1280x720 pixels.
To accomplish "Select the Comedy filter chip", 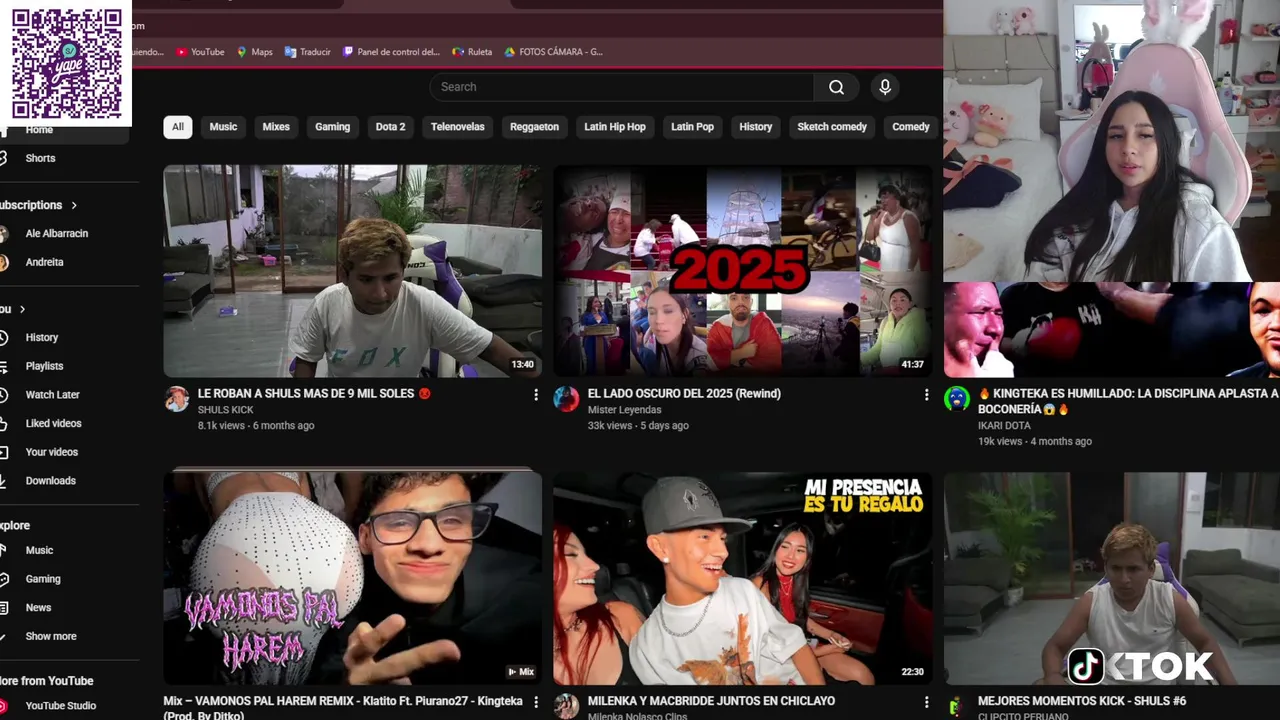I will click(911, 127).
